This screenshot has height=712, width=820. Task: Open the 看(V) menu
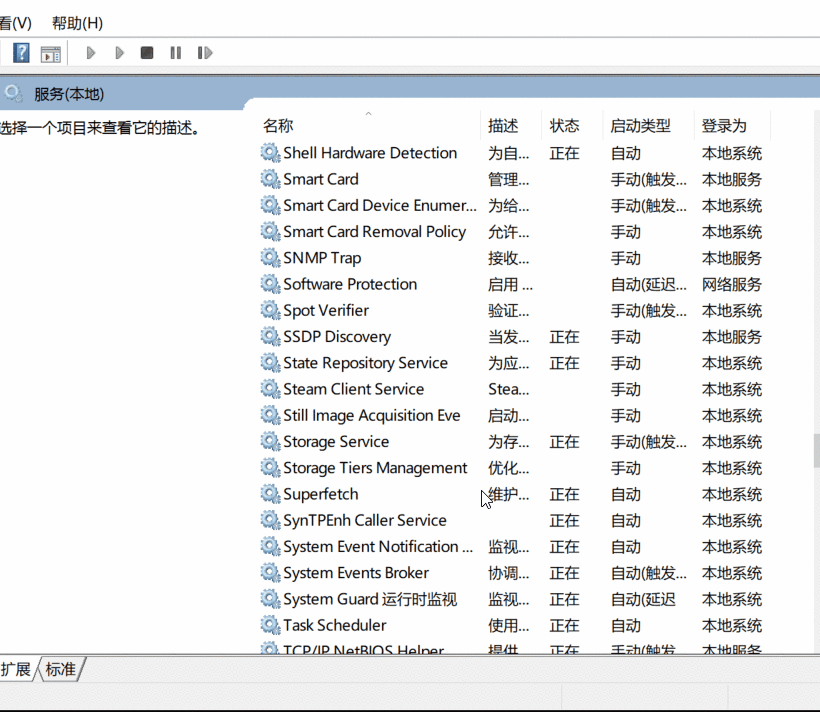(x=15, y=22)
